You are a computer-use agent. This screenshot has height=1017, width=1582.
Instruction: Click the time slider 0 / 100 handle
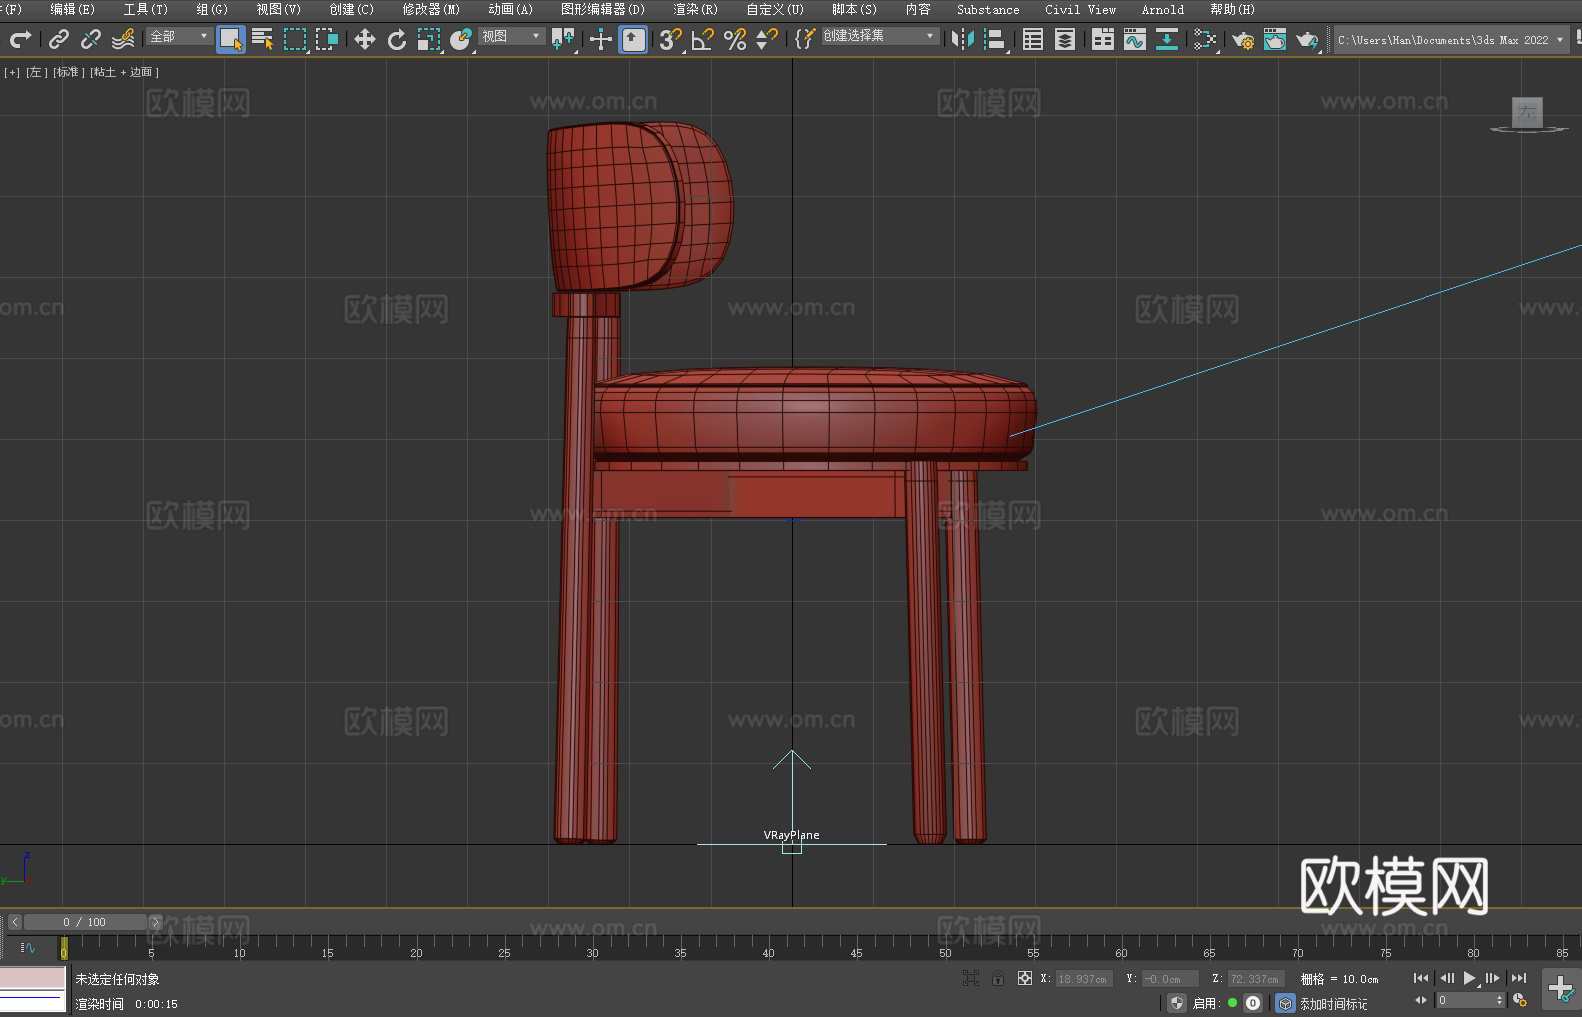(x=85, y=922)
